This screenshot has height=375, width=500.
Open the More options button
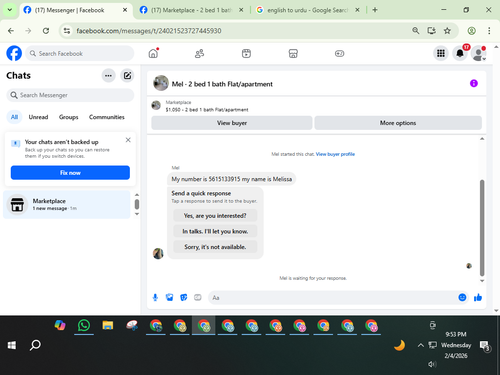398,123
